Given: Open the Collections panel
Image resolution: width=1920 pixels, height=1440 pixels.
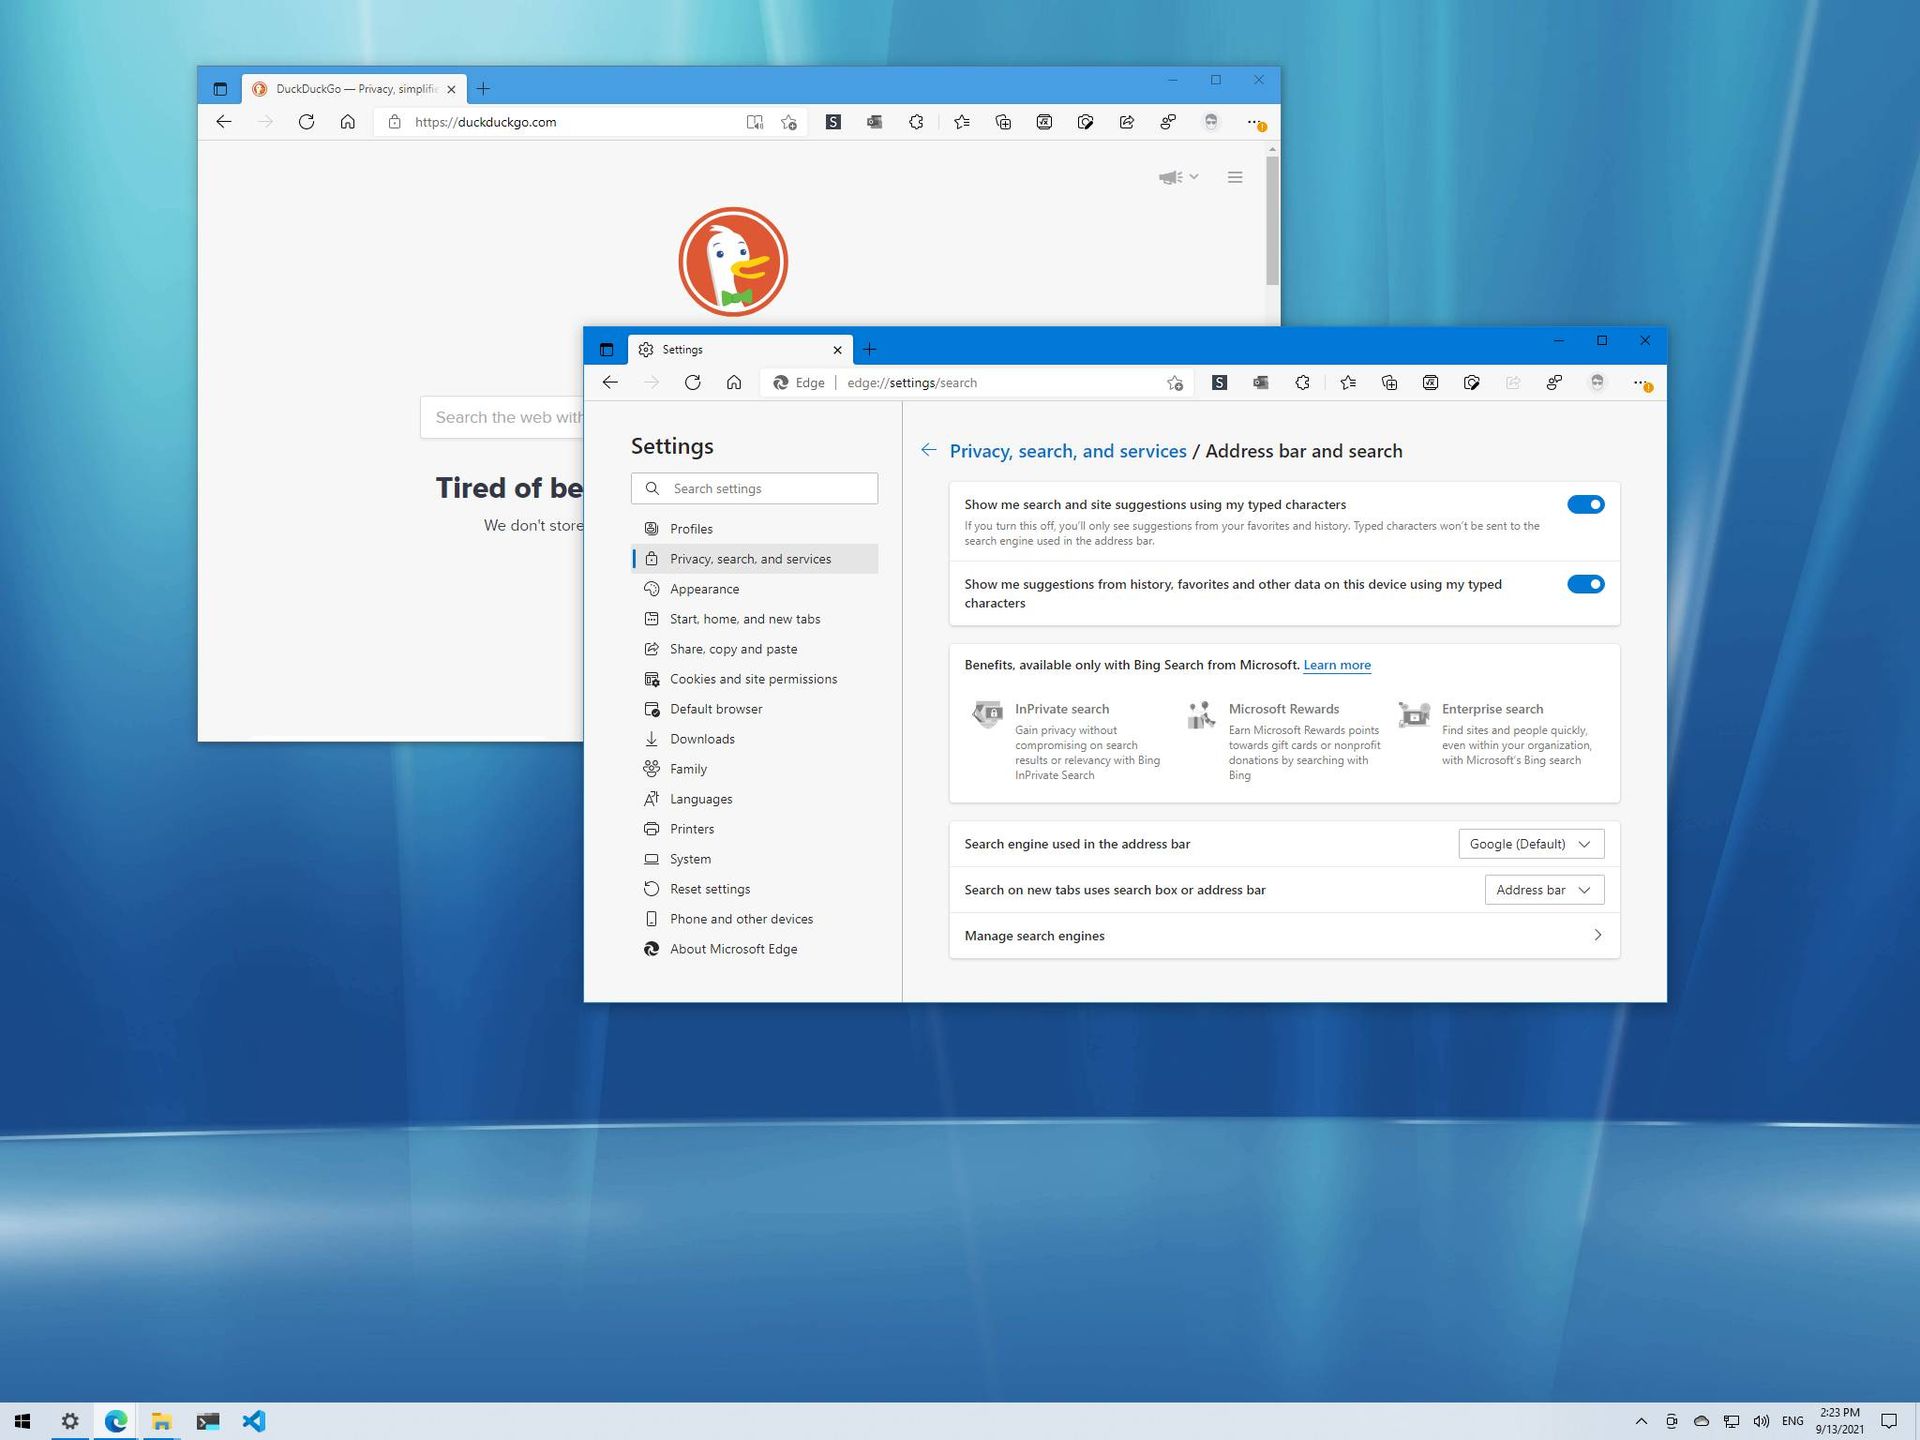Looking at the screenshot, I should click(x=1389, y=382).
